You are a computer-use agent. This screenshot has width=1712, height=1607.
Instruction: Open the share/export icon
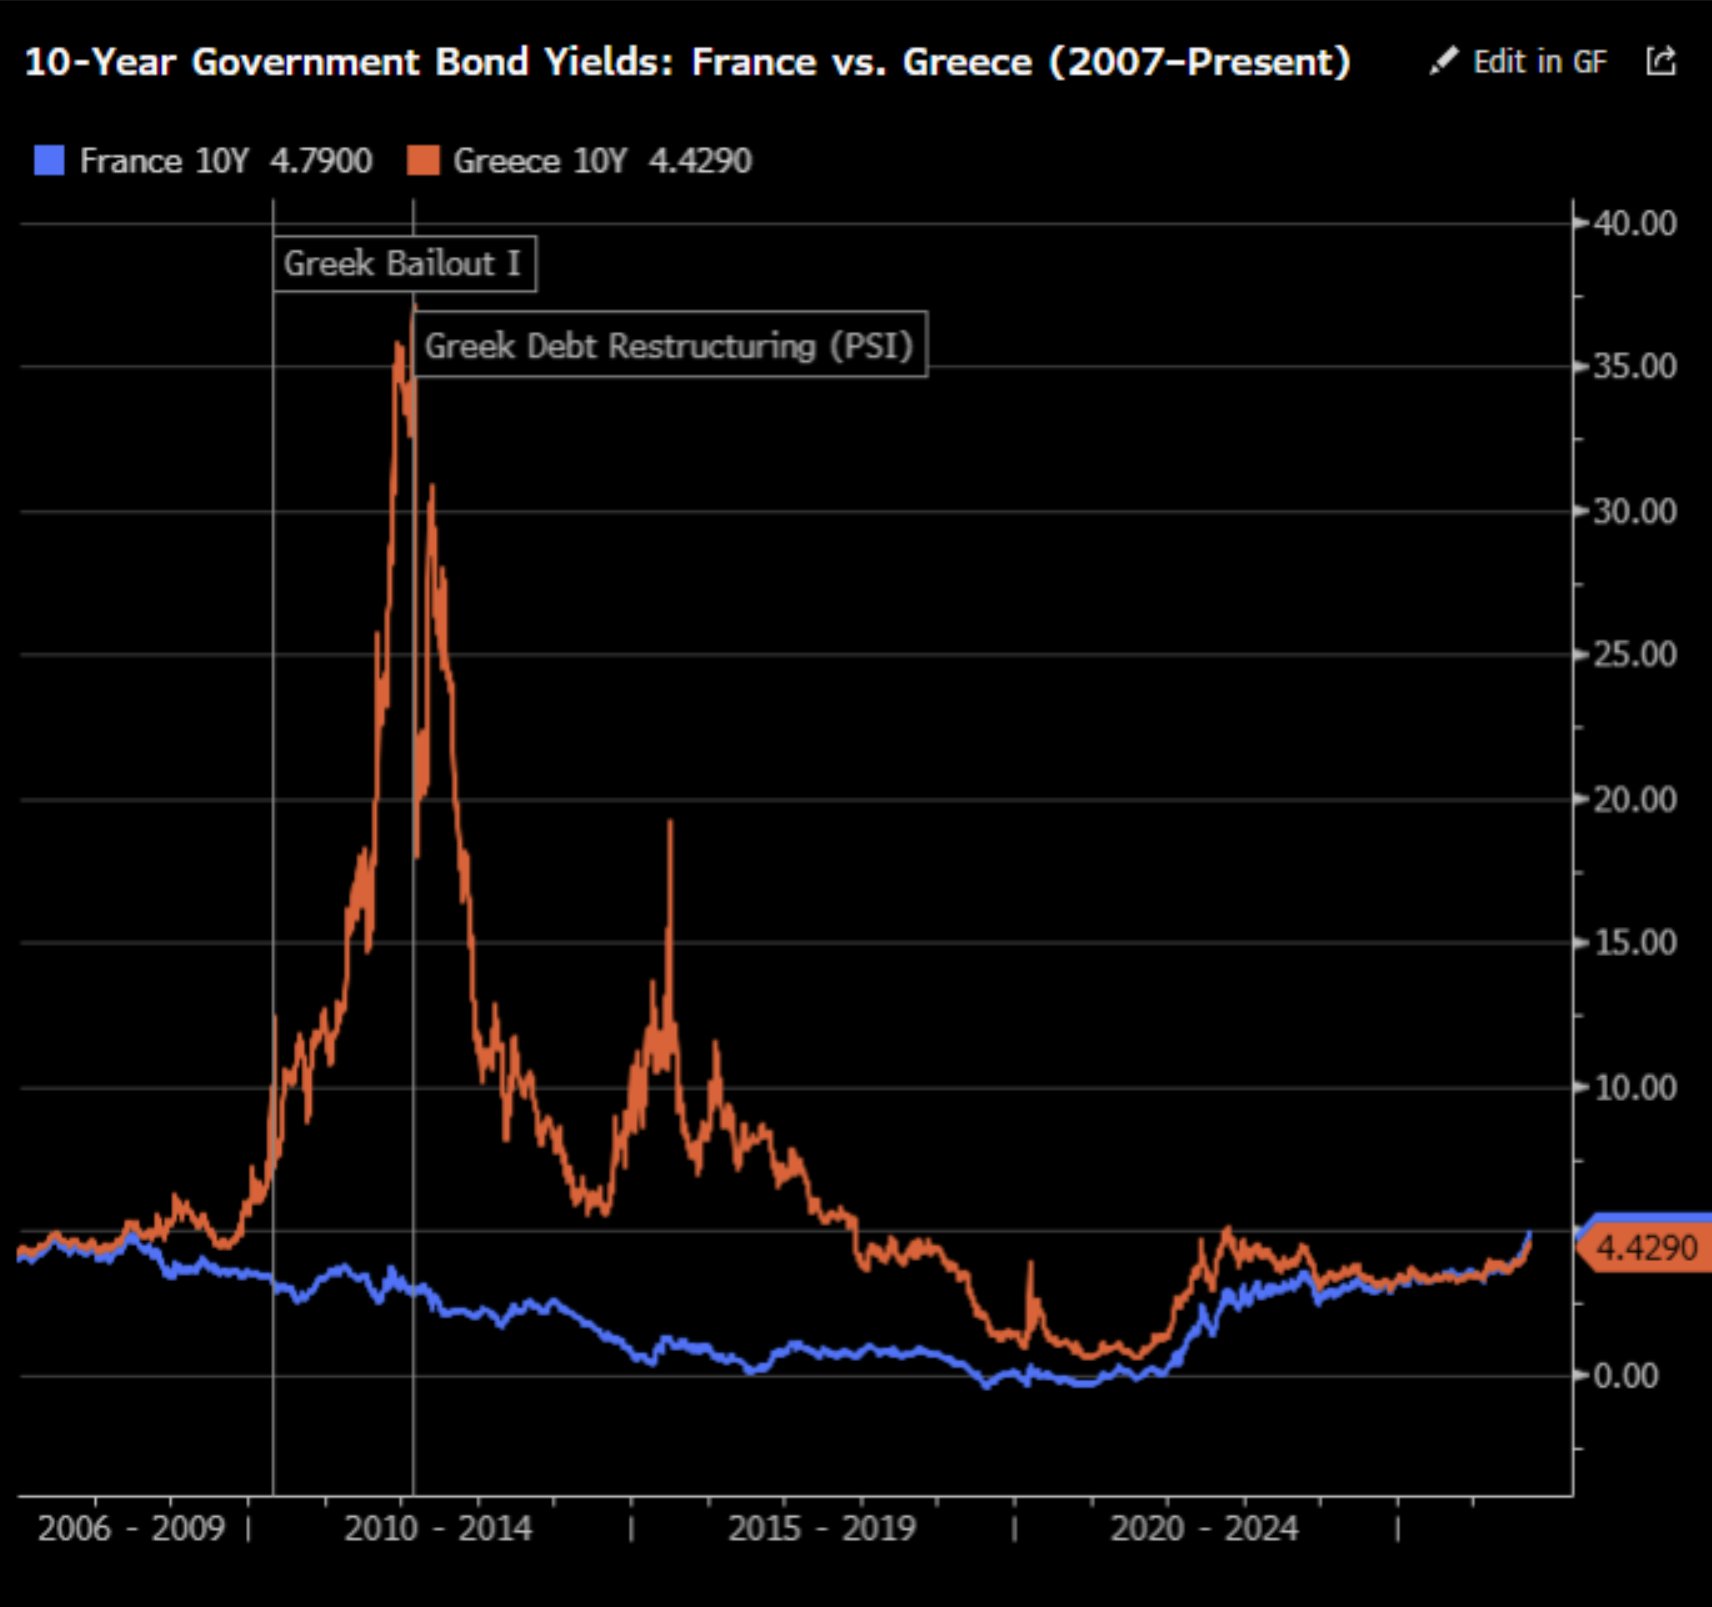tap(1661, 61)
